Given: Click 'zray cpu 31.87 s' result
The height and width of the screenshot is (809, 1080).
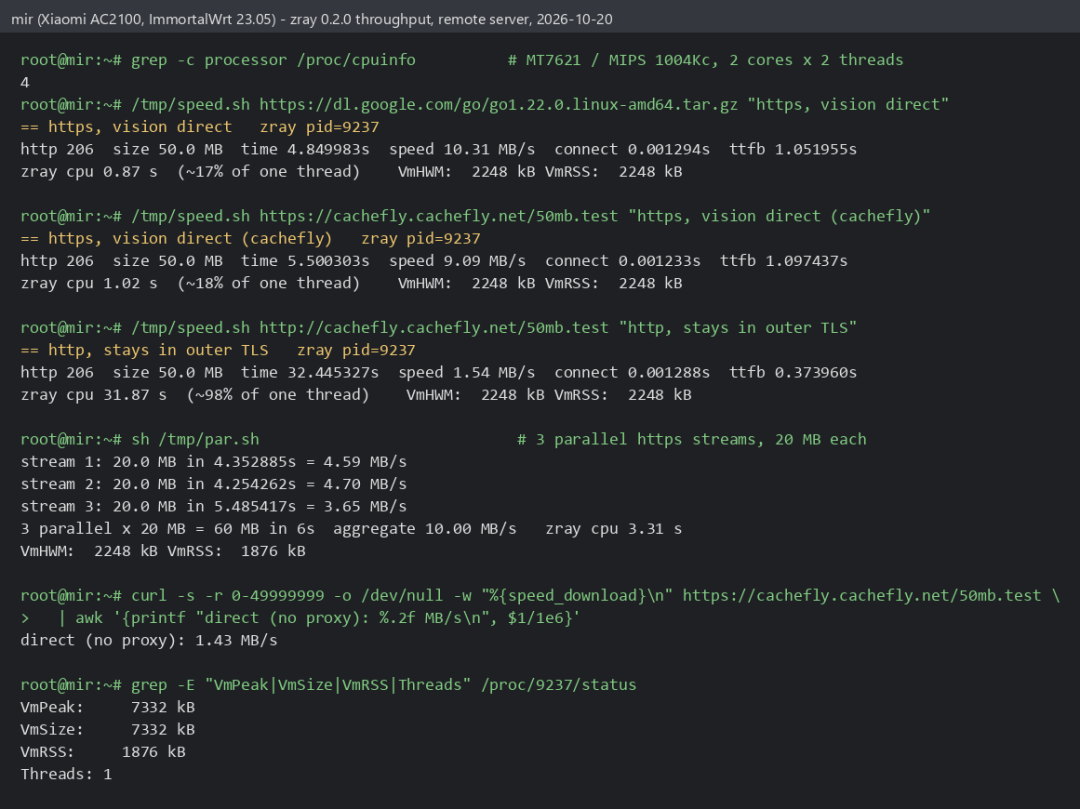Looking at the screenshot, I should [x=94, y=395].
